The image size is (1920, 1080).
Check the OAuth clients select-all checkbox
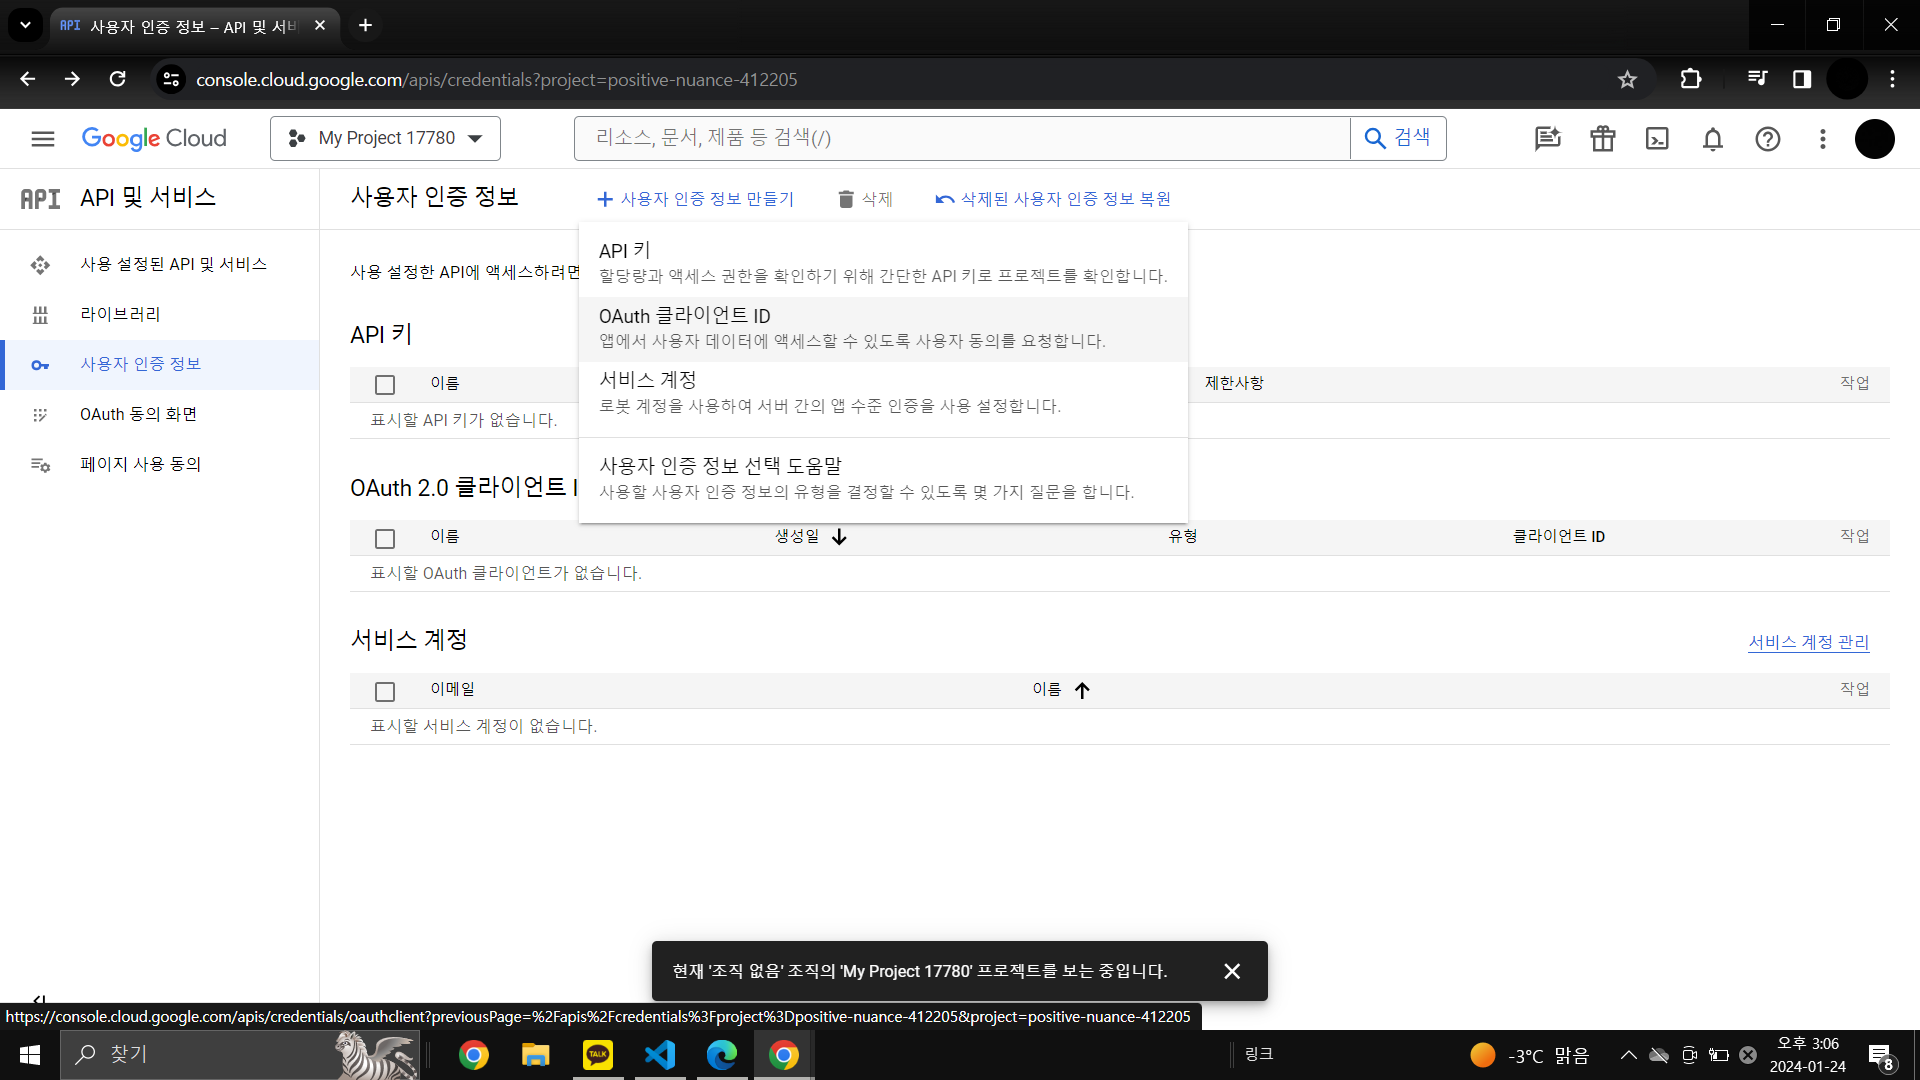click(x=385, y=539)
